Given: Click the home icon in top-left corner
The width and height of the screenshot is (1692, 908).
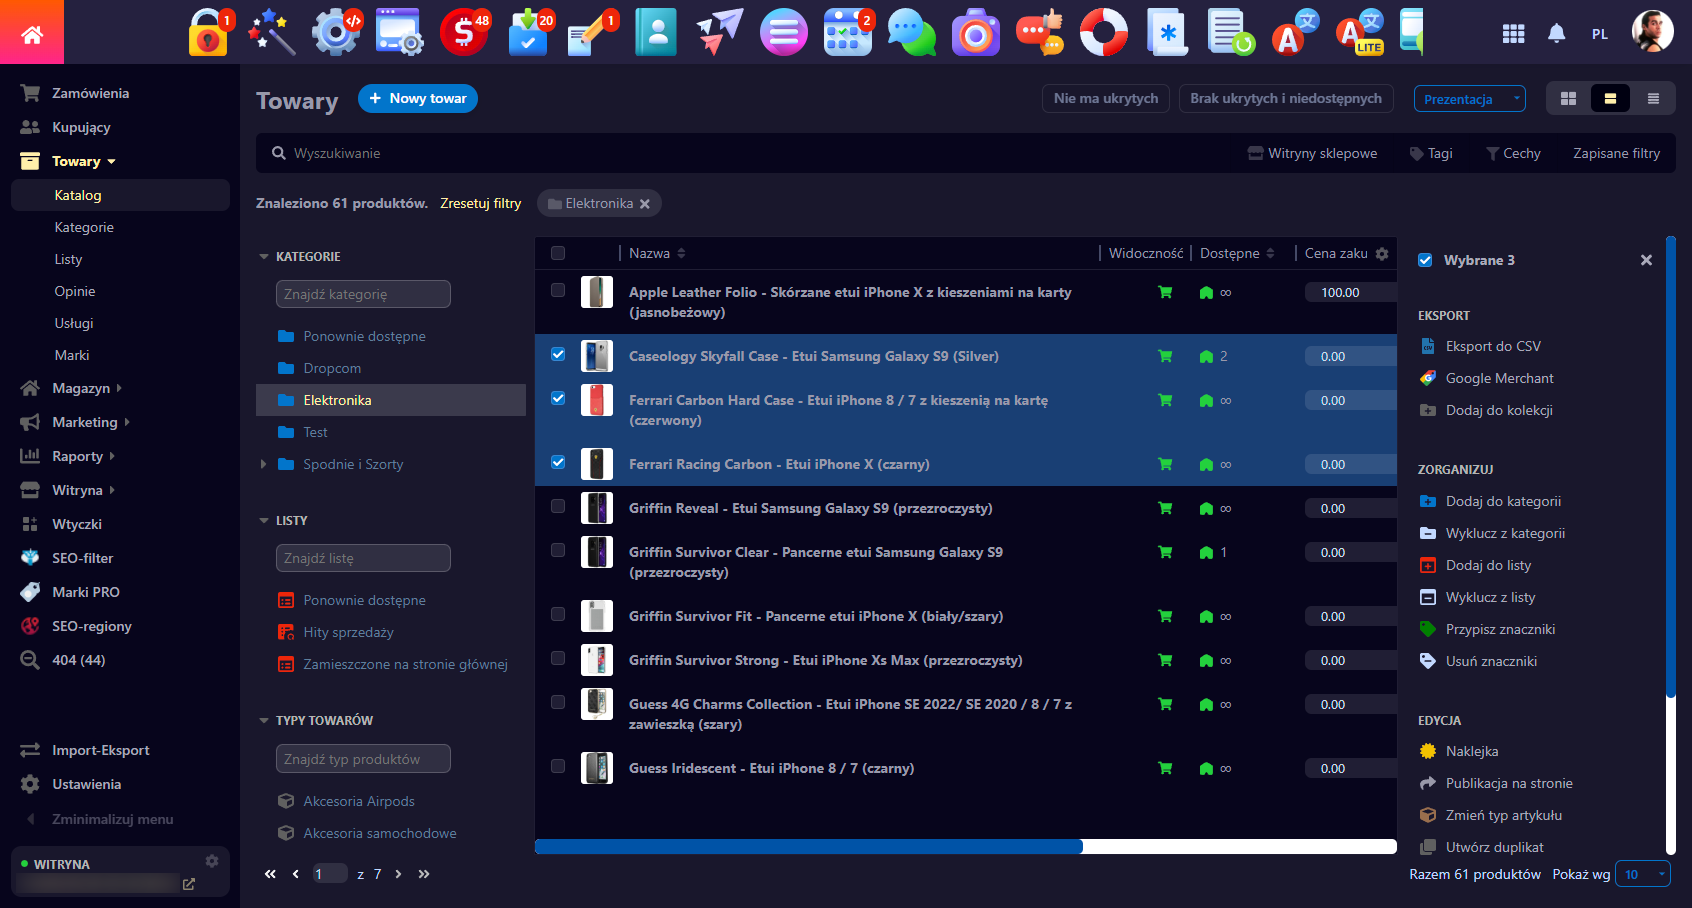Looking at the screenshot, I should tap(32, 35).
